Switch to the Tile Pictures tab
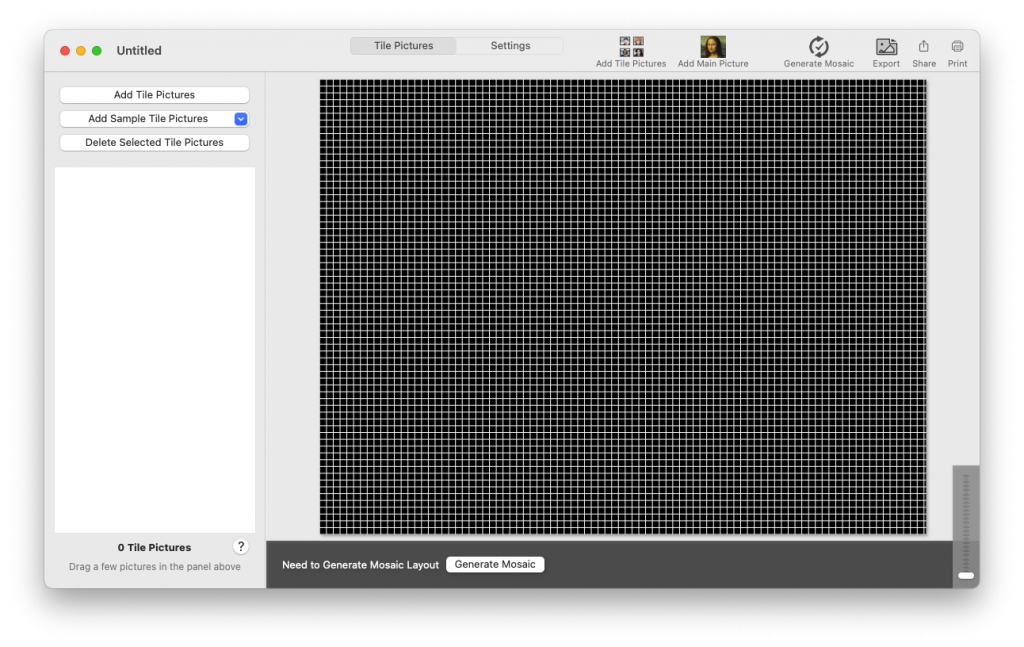Image resolution: width=1024 pixels, height=647 pixels. (403, 46)
